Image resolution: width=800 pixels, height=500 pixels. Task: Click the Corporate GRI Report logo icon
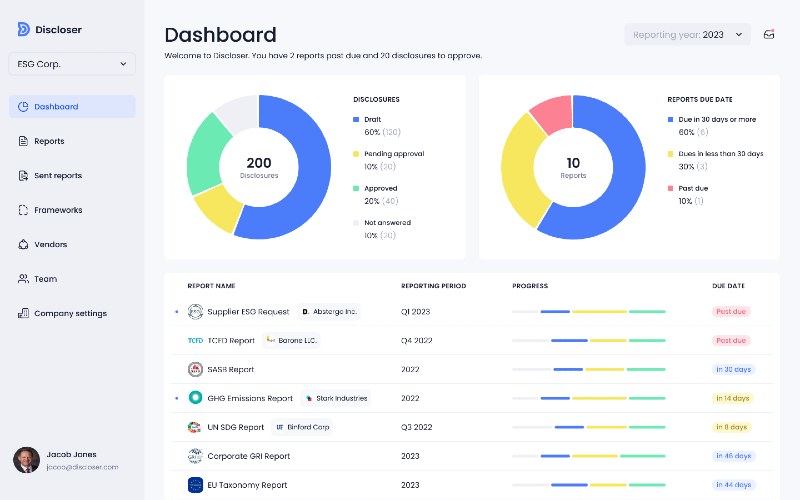coord(195,456)
